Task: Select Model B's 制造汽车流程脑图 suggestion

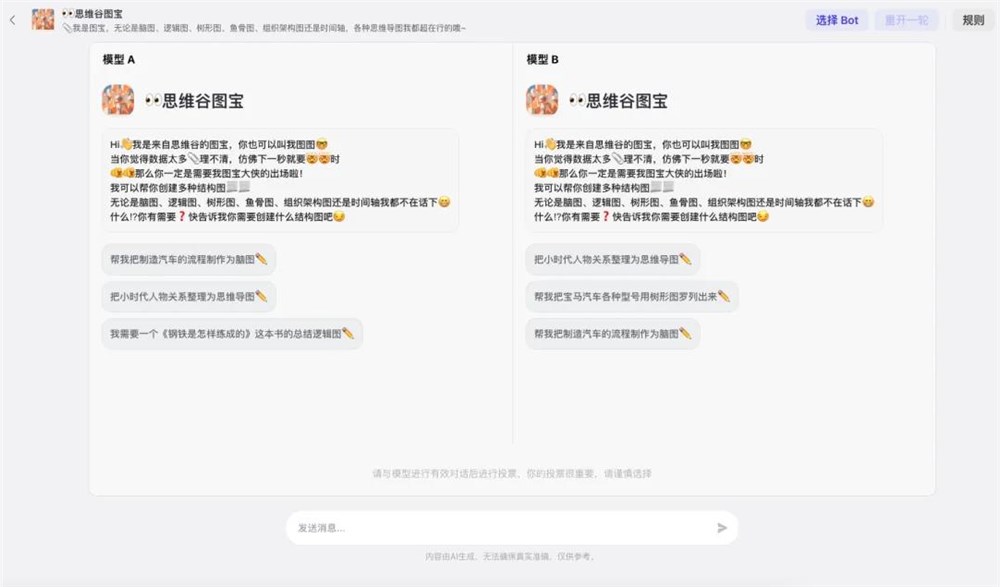Action: click(612, 333)
